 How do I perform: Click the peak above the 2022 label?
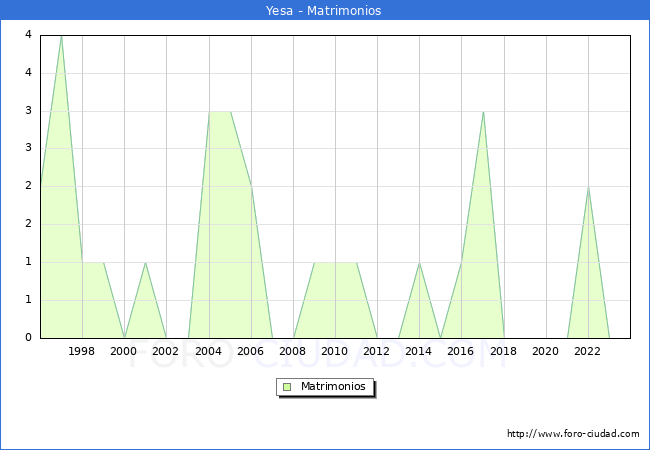click(x=588, y=187)
